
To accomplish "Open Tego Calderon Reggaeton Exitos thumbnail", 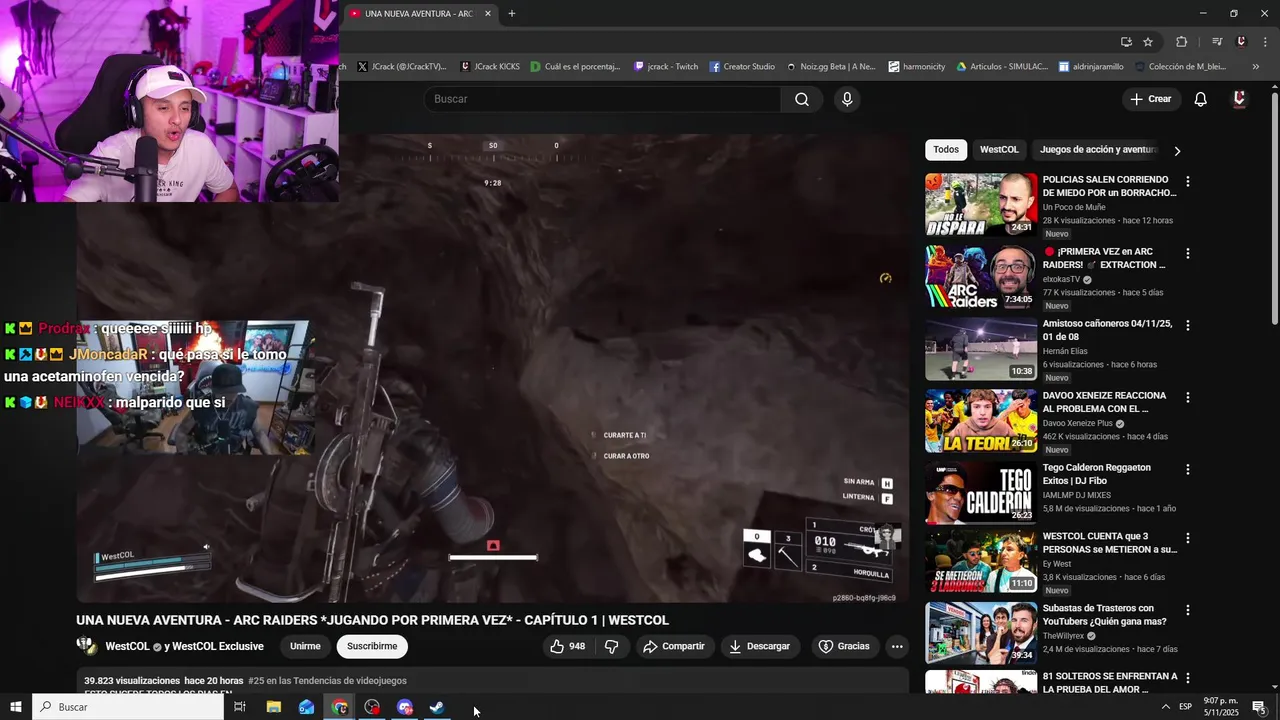I will (x=981, y=492).
